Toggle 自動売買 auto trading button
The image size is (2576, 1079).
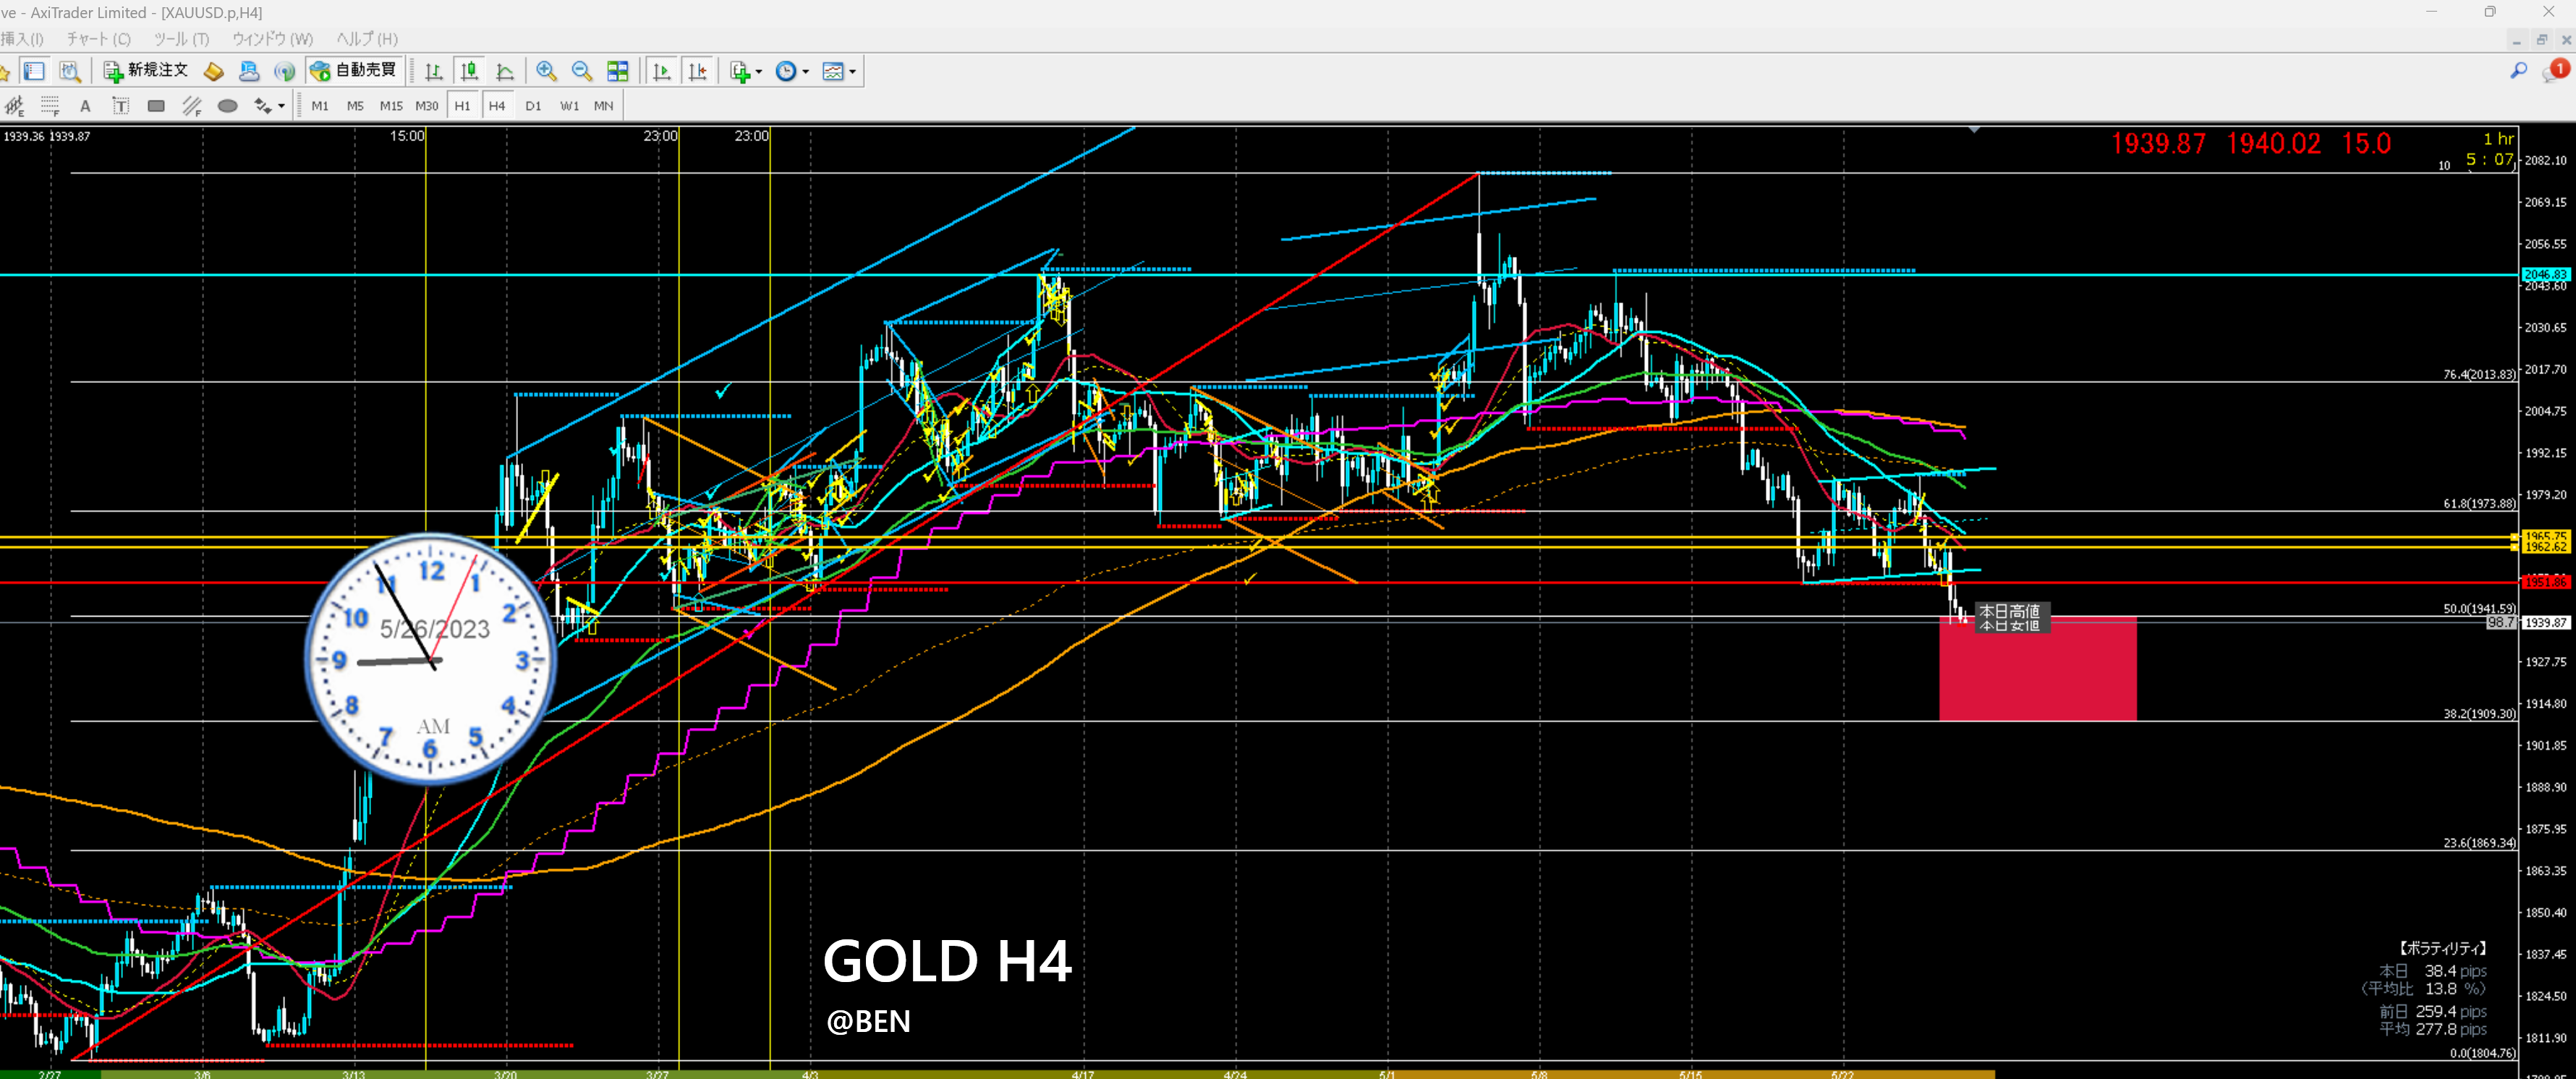[x=354, y=70]
